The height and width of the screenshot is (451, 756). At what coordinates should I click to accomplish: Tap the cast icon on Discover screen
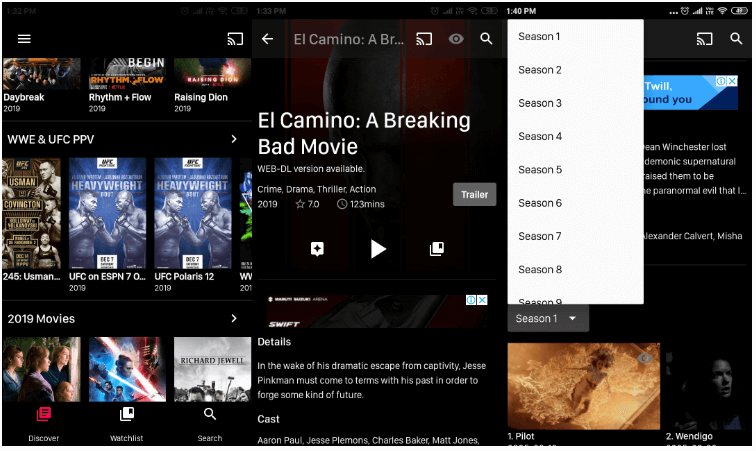[x=235, y=39]
